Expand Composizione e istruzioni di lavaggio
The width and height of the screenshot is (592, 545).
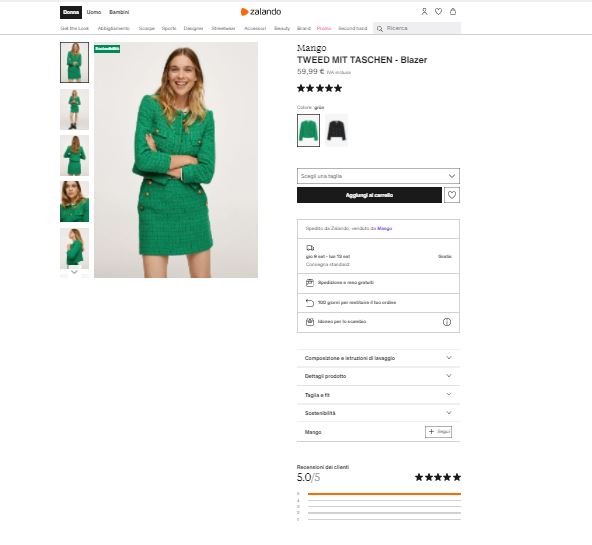pos(378,358)
